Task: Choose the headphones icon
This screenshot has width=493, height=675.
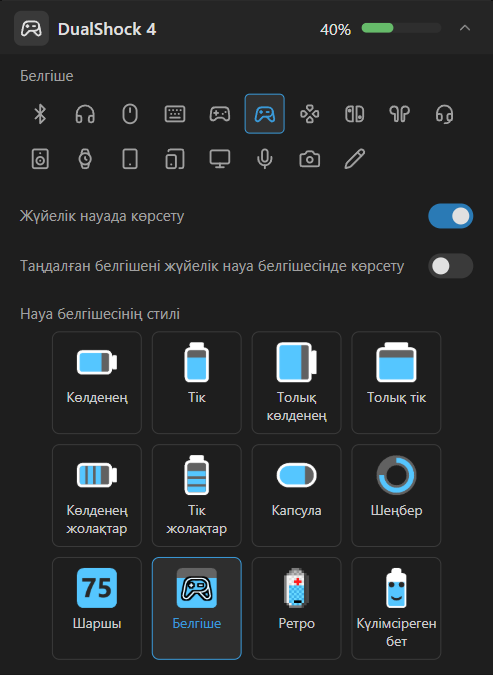Action: 85,114
